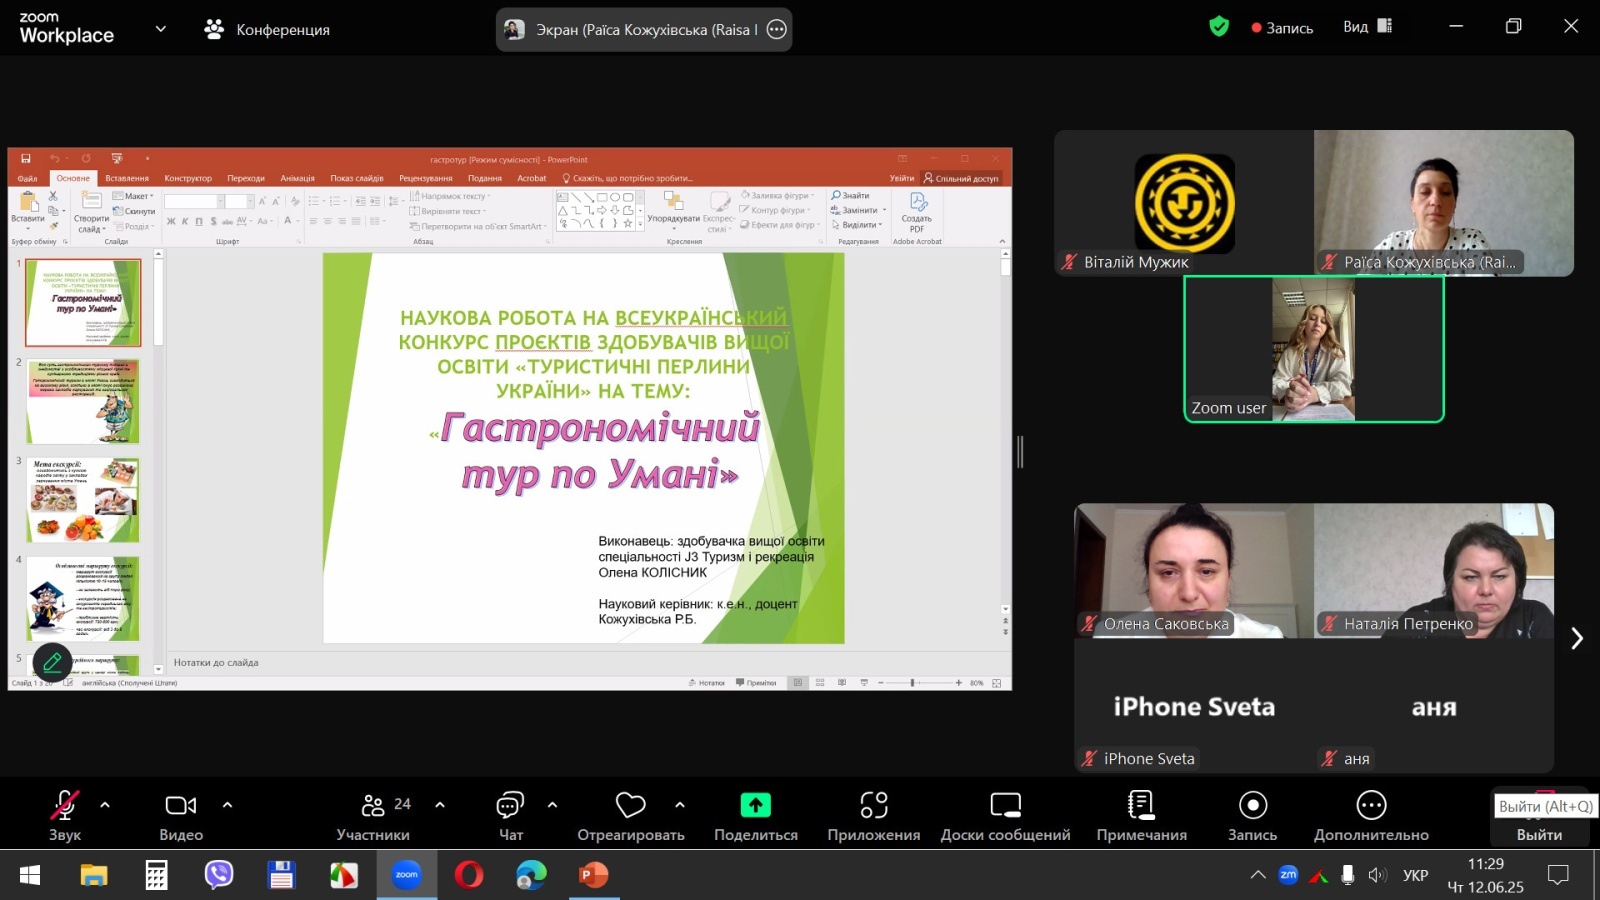Open the Файл menu in PowerPoint

[27, 178]
